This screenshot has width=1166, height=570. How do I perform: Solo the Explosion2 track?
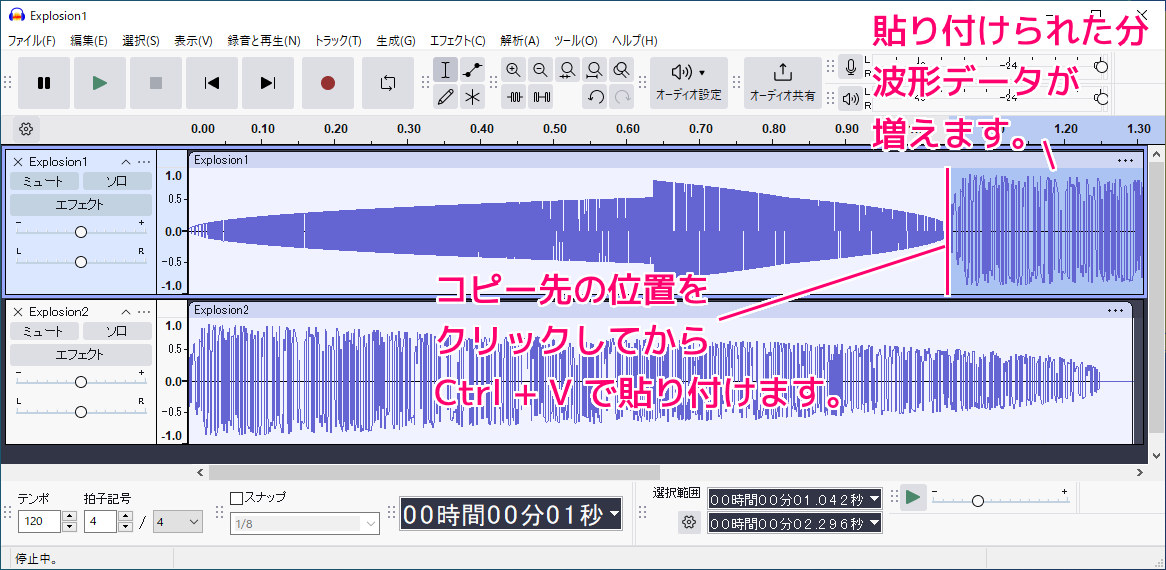[117, 331]
